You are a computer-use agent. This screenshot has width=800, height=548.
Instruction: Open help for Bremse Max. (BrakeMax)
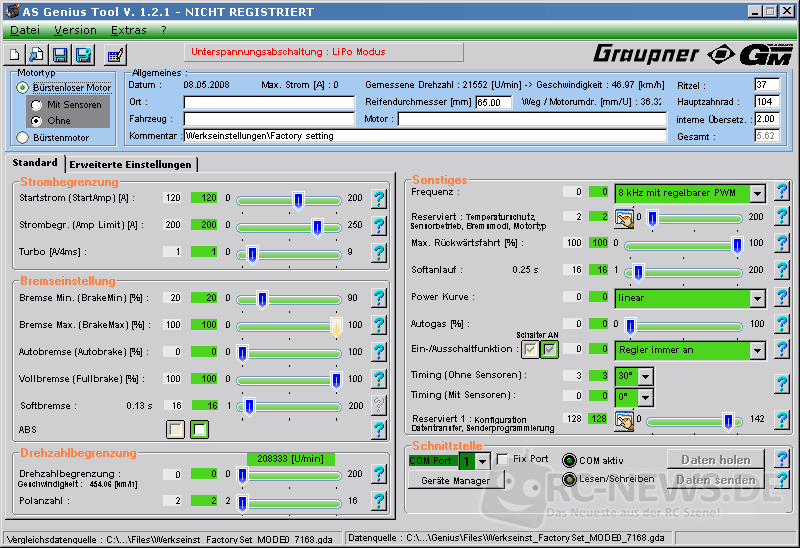pos(379,325)
